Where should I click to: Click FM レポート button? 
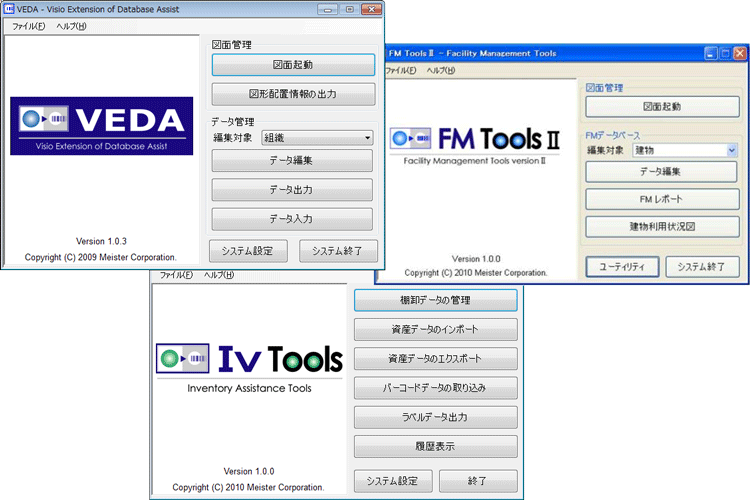(x=662, y=199)
